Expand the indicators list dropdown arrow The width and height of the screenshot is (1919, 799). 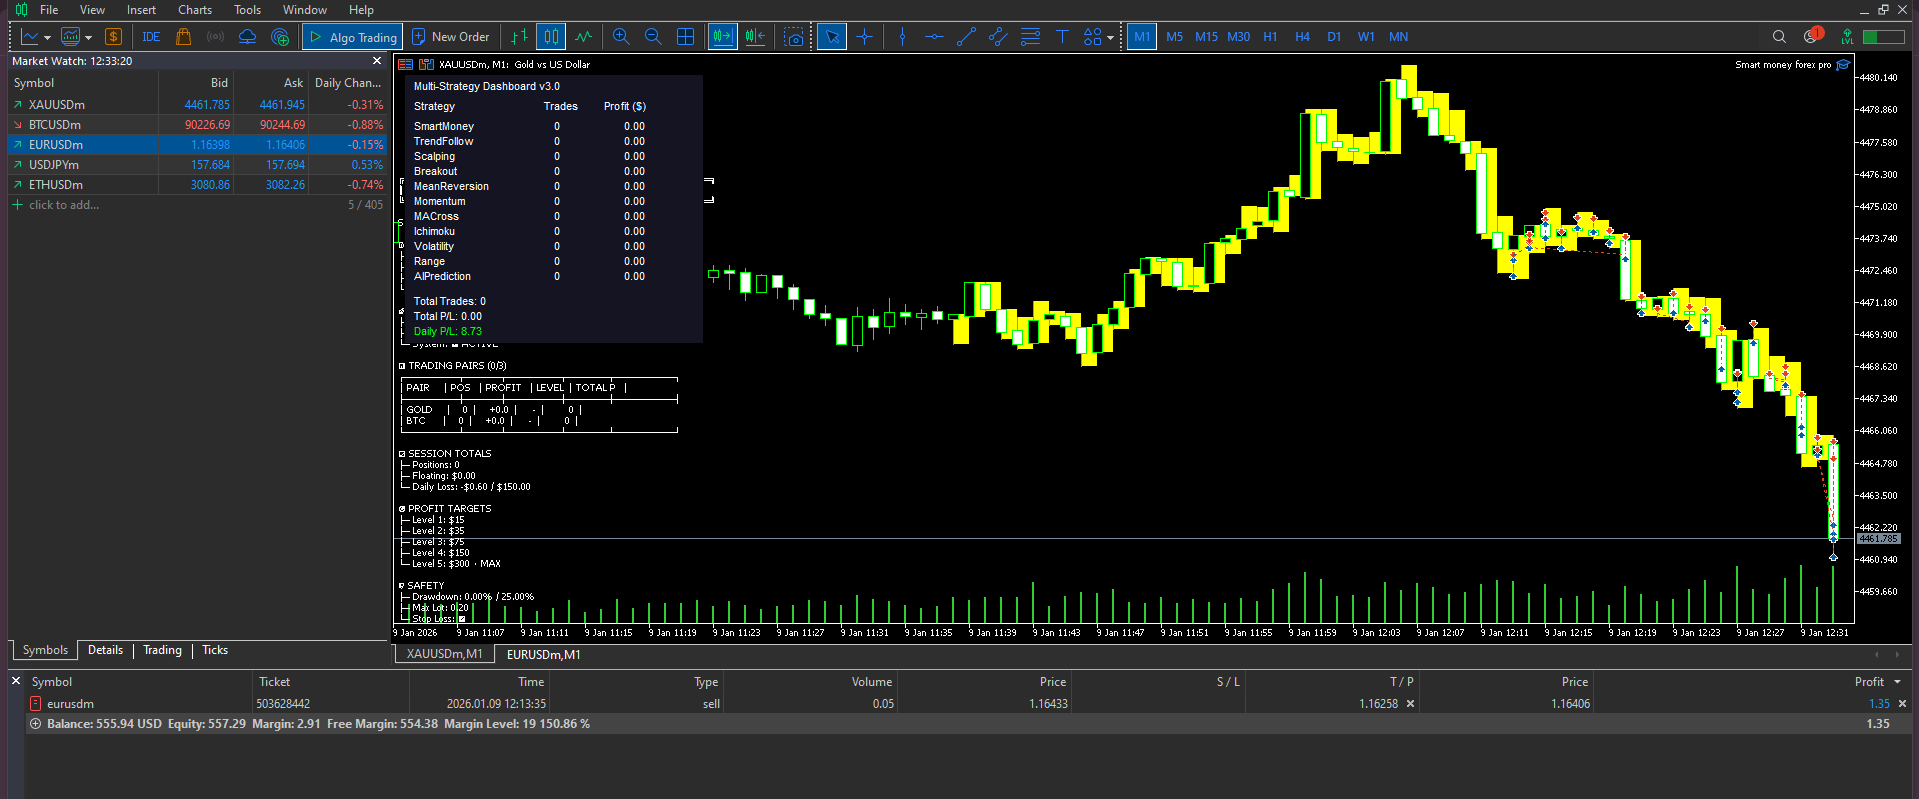(x=88, y=38)
